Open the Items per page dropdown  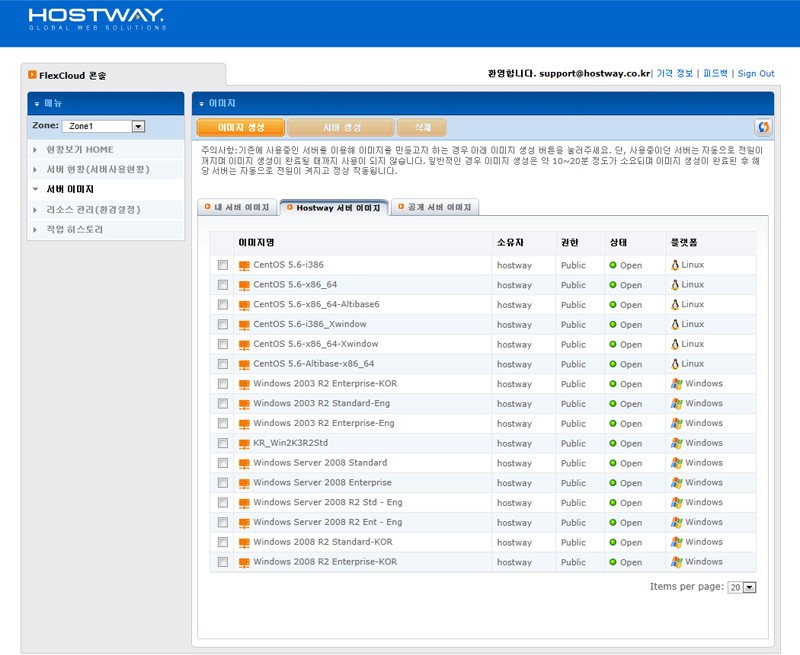pos(742,587)
